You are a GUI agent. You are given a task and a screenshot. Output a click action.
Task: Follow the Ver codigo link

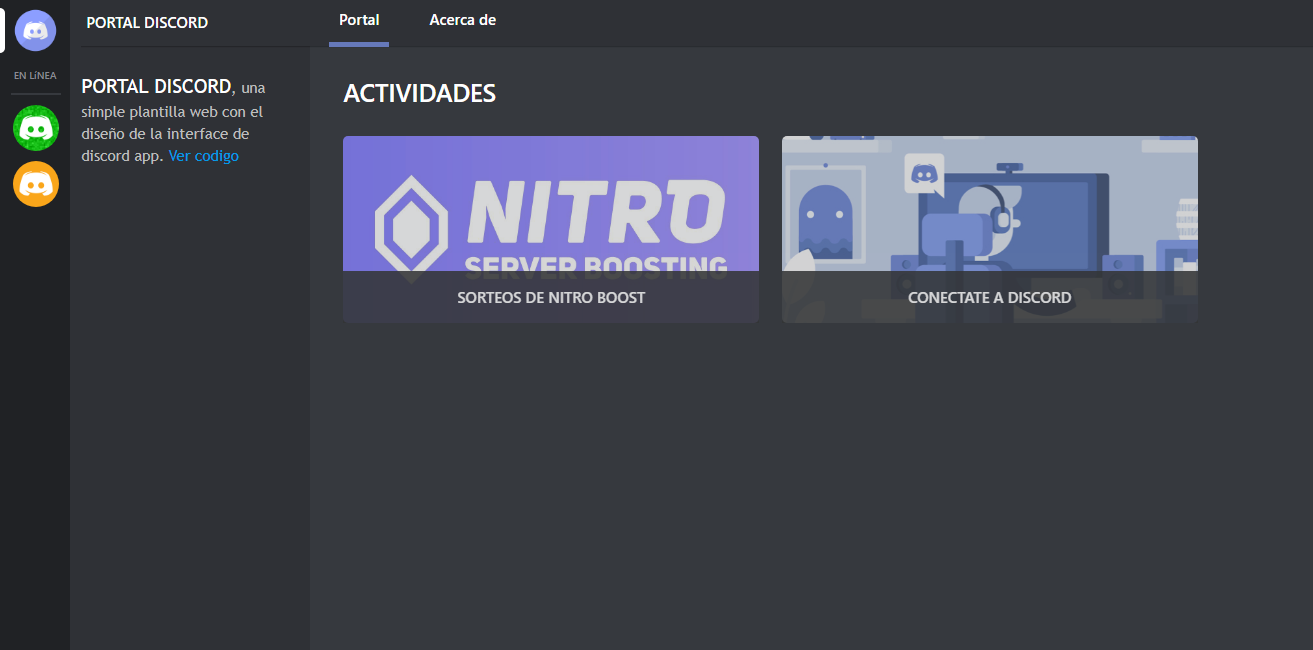[x=204, y=156]
